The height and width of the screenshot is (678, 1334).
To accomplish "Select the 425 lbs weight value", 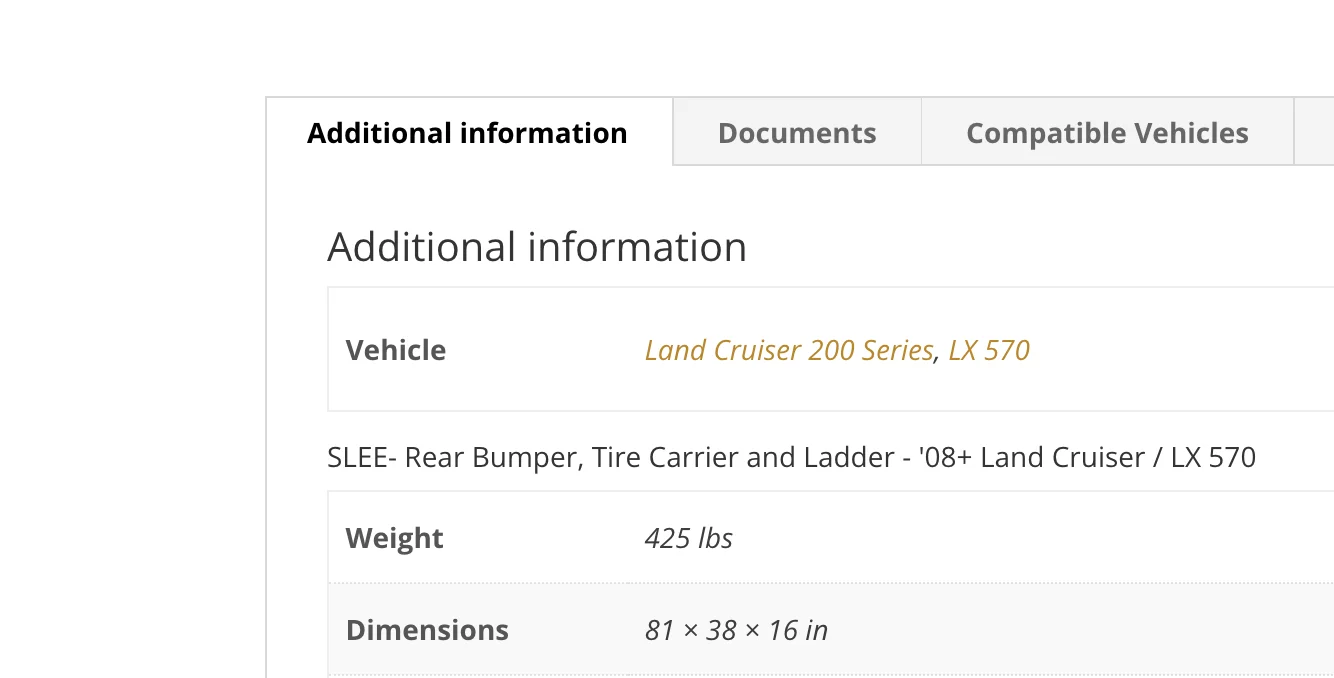I will click(x=689, y=538).
